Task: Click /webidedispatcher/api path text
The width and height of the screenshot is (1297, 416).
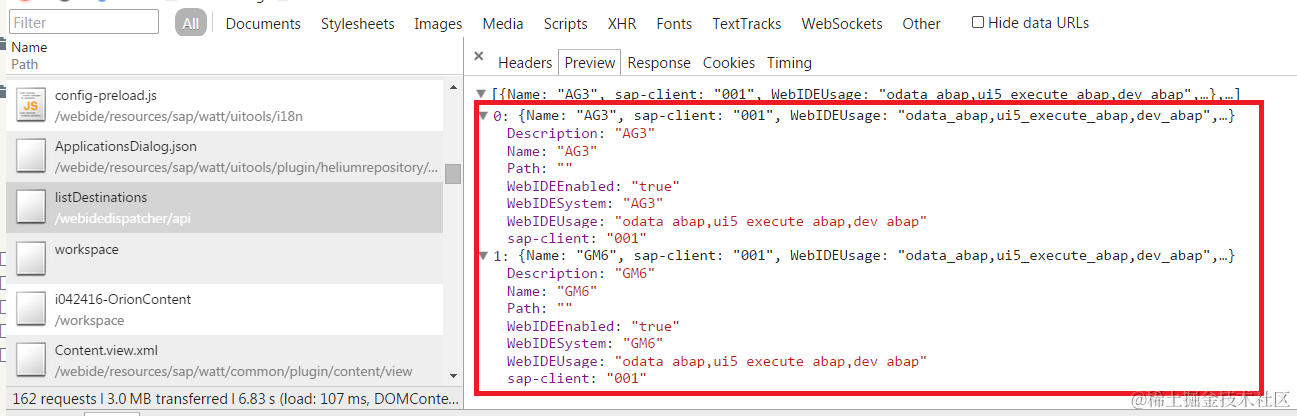Action: click(x=123, y=218)
